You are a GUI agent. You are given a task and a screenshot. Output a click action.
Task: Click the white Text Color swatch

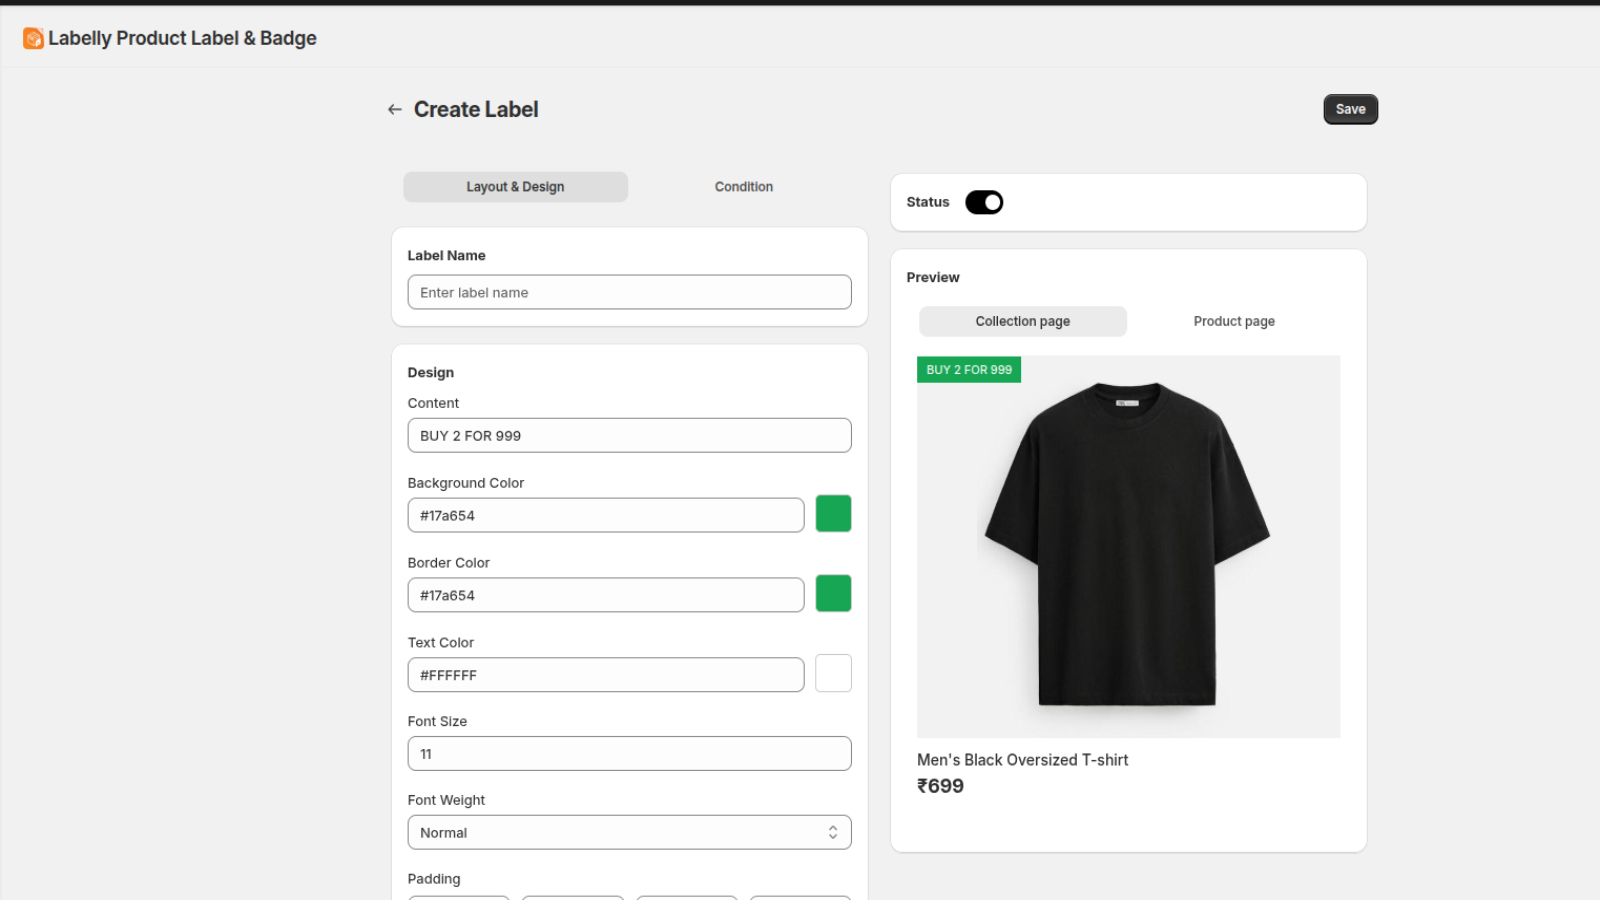click(x=833, y=673)
